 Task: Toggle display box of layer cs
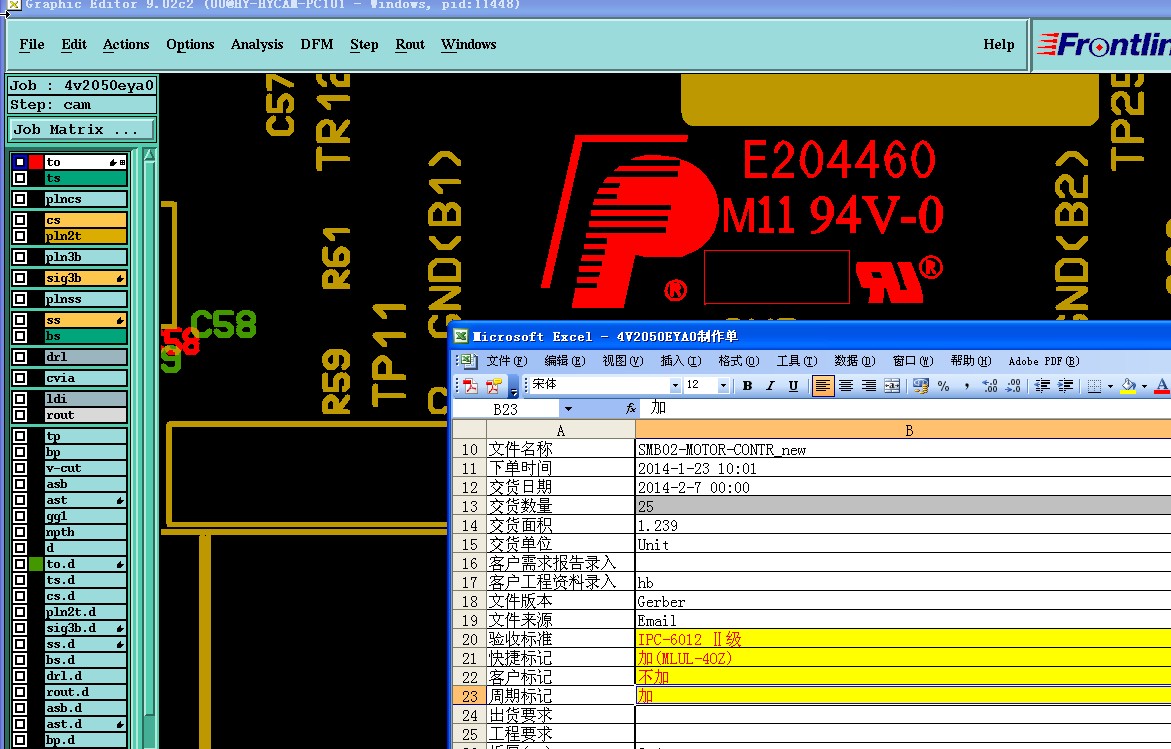coord(20,220)
